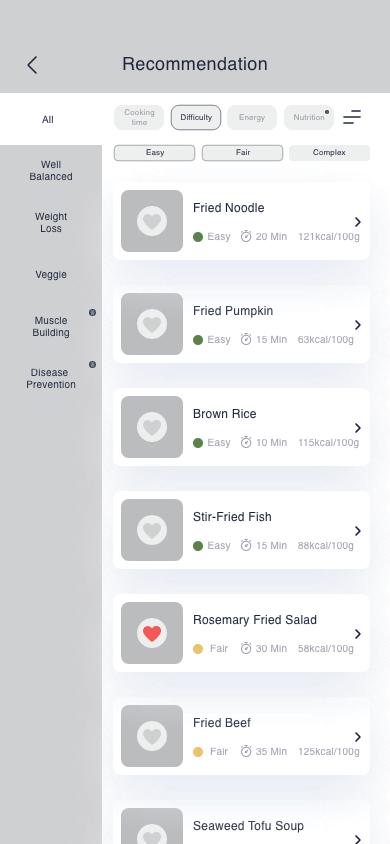Favorite the Fried Beef heart icon
Screen dimensions: 390x844
tap(152, 736)
